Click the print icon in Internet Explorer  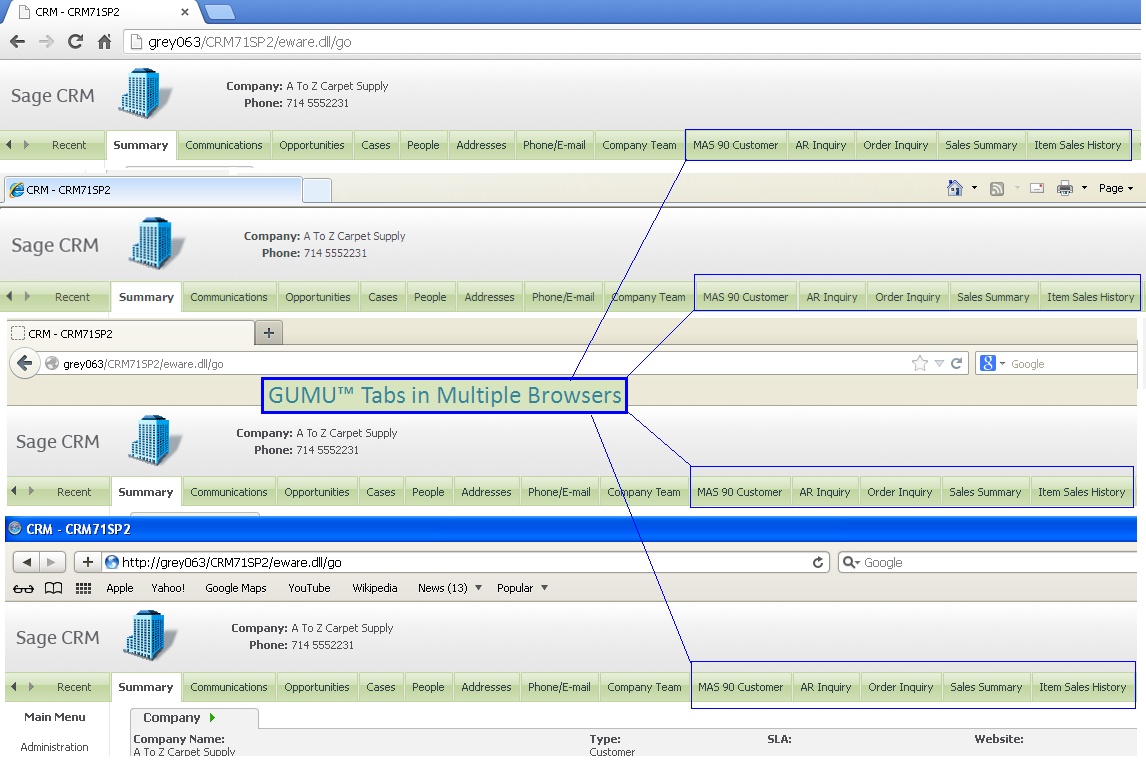1065,188
